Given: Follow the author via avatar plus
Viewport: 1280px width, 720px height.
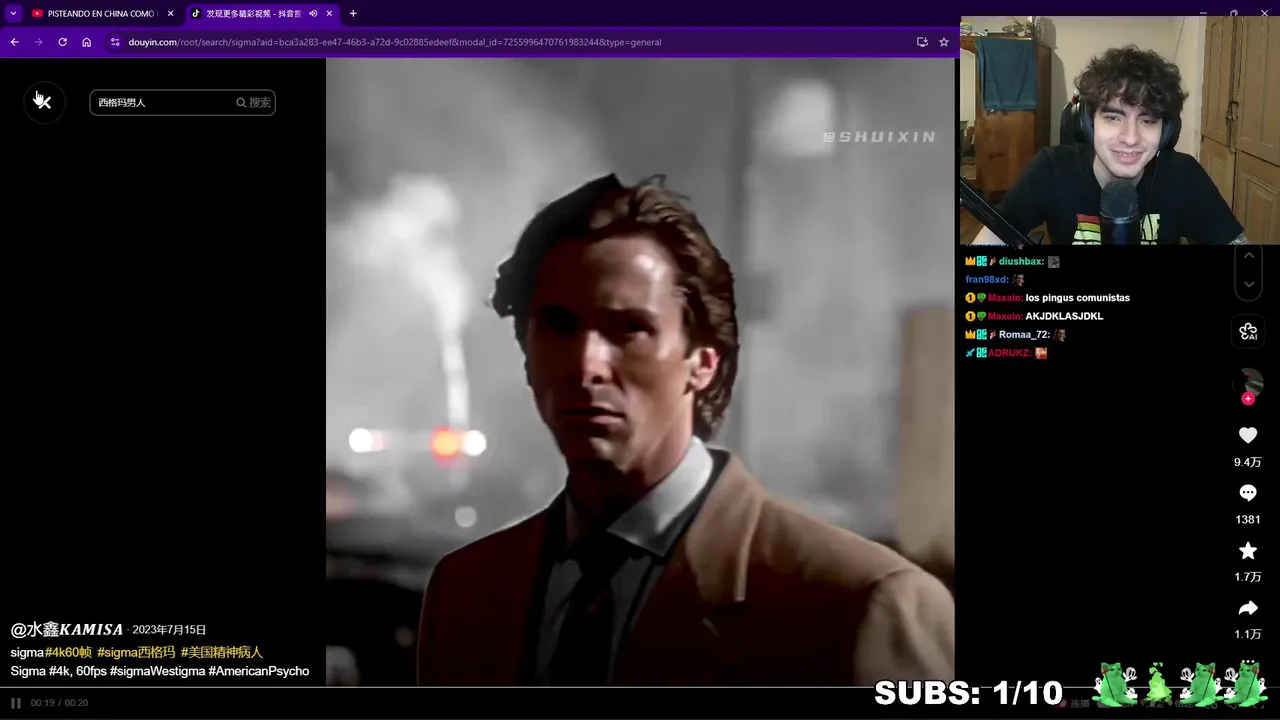Looking at the screenshot, I should tap(1248, 399).
